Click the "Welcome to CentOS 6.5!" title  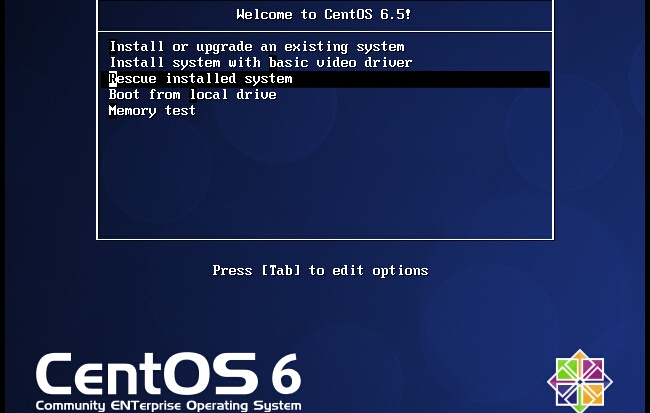pos(324,15)
